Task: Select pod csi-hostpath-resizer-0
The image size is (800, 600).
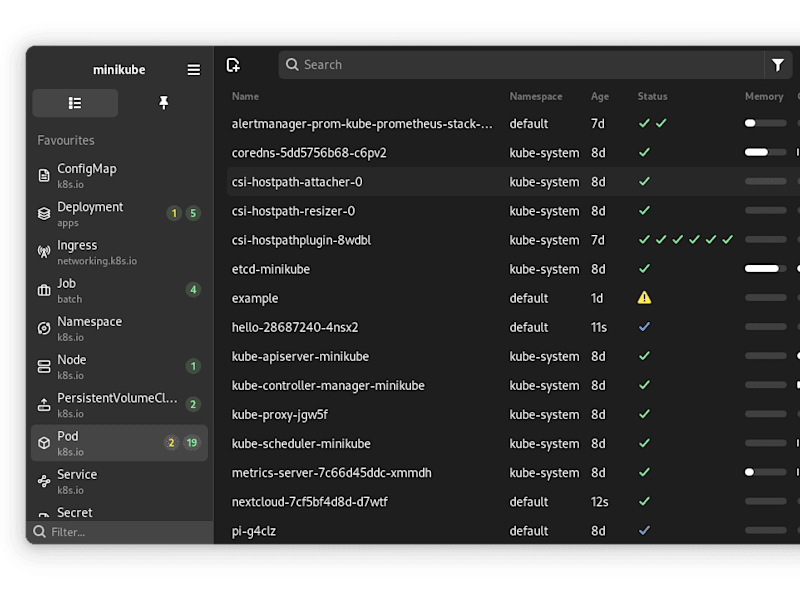Action: [x=513, y=211]
